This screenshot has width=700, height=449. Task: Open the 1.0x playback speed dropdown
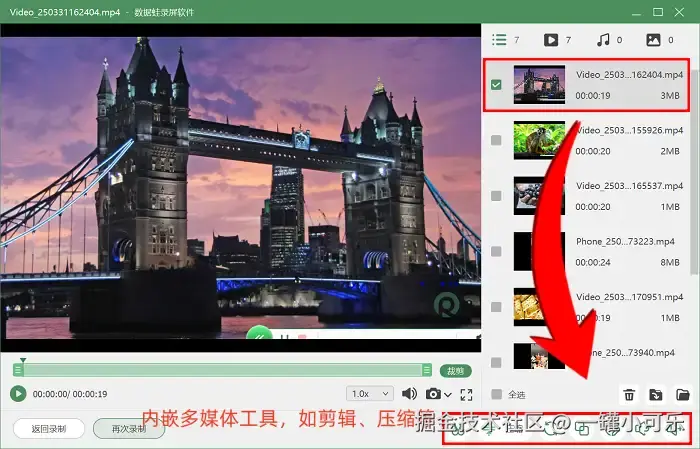point(370,394)
